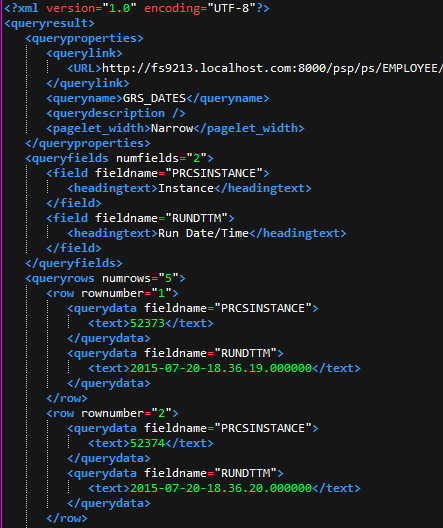Click querydata RUNDTTM tag in row 2
Screen dimensions: 443x528
175,473
